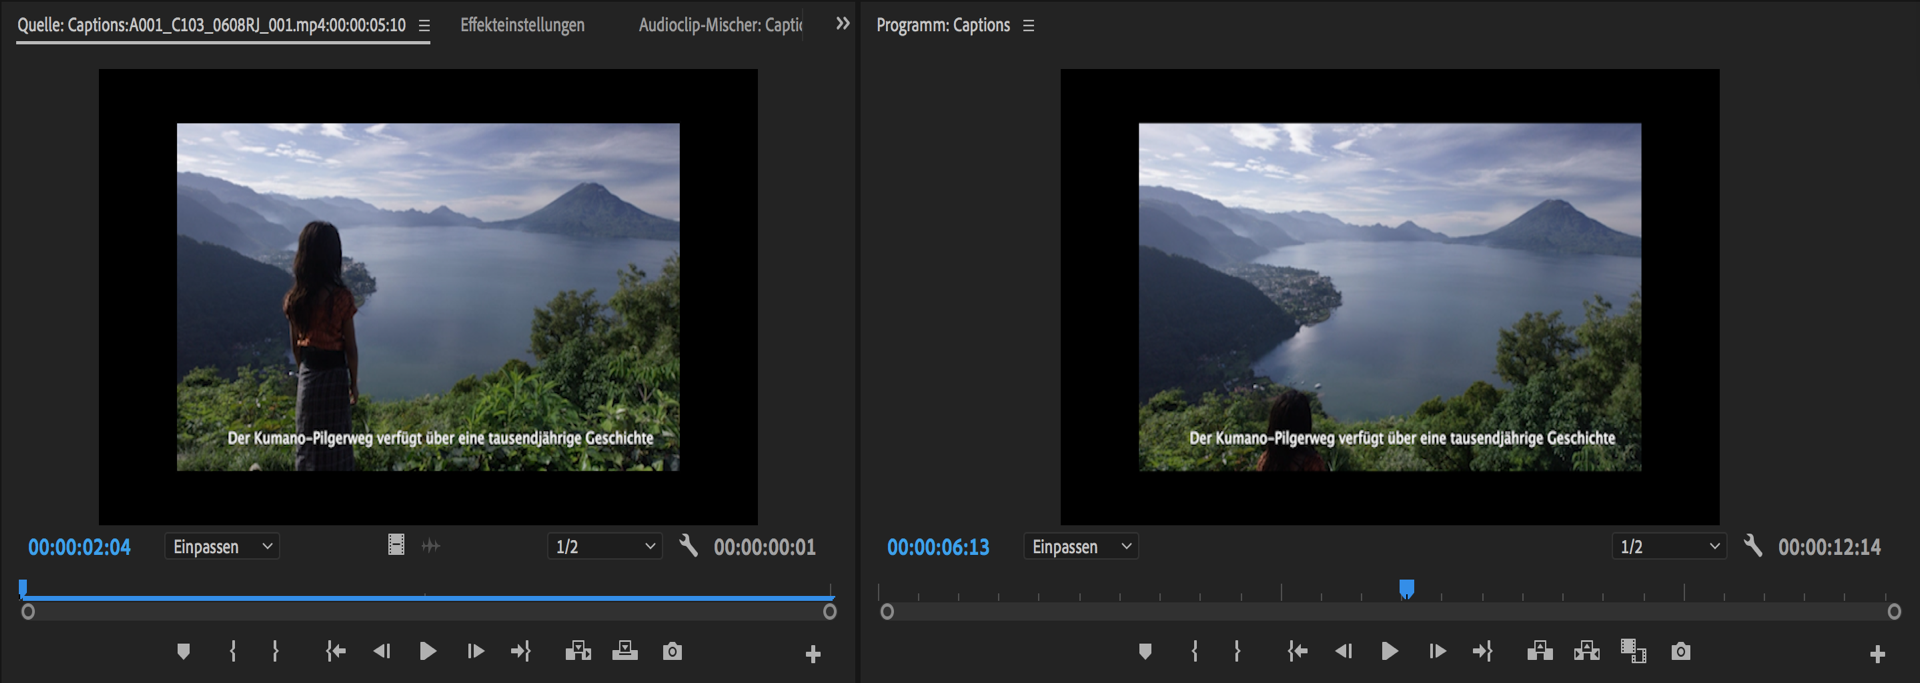Mark In point in Program monitor
1920x683 pixels.
pyautogui.click(x=1195, y=652)
